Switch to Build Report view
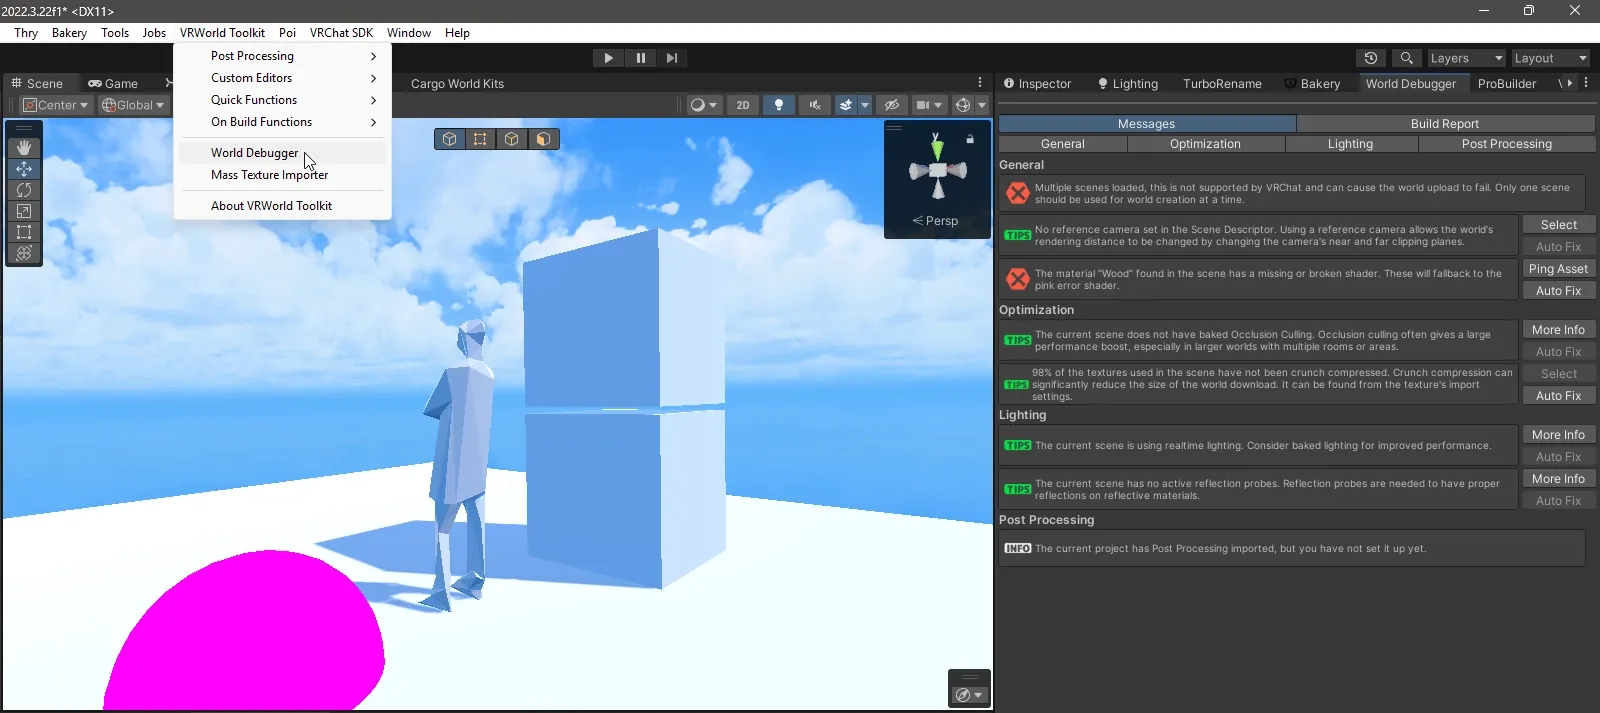The height and width of the screenshot is (713, 1600). pos(1444,124)
